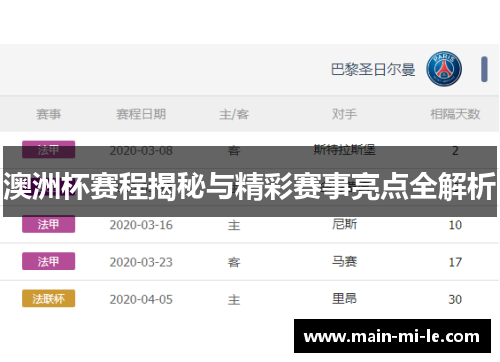Click the vertical blue bar beside the logo

[x=484, y=69]
